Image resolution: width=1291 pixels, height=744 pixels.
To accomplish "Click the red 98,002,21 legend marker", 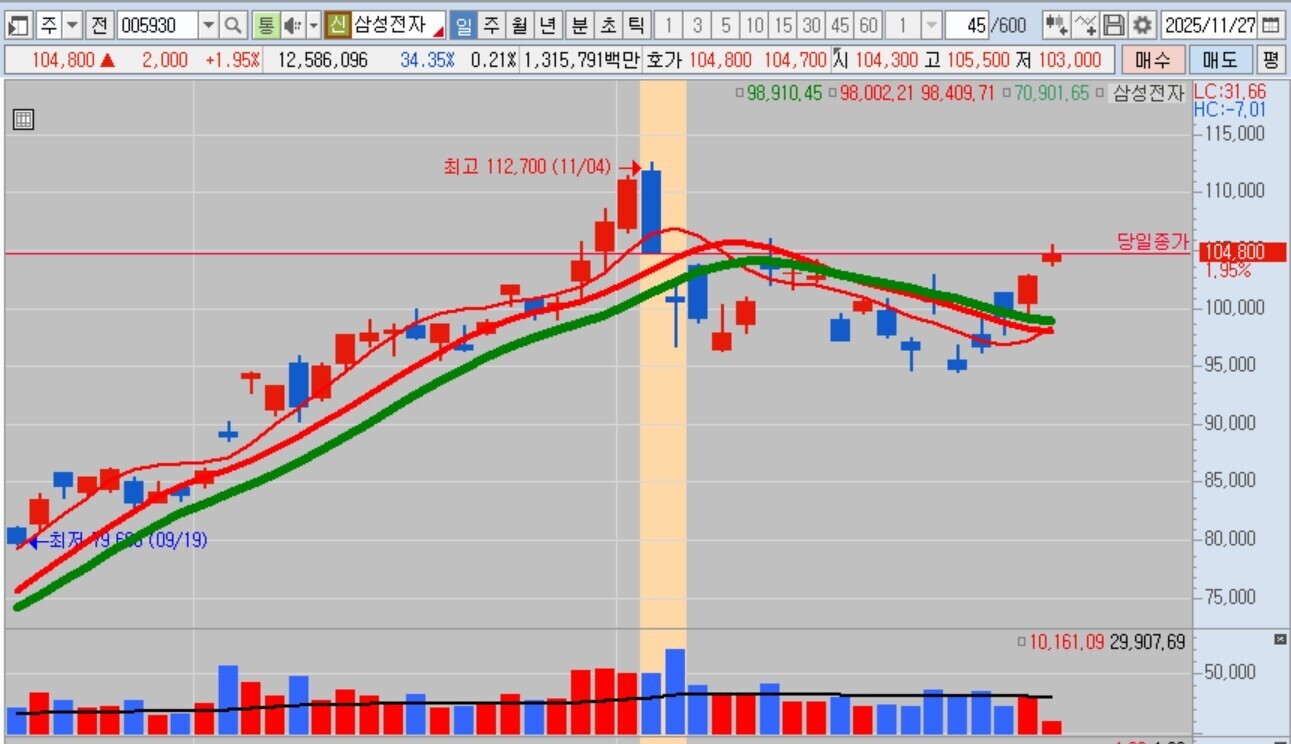I will pos(833,93).
